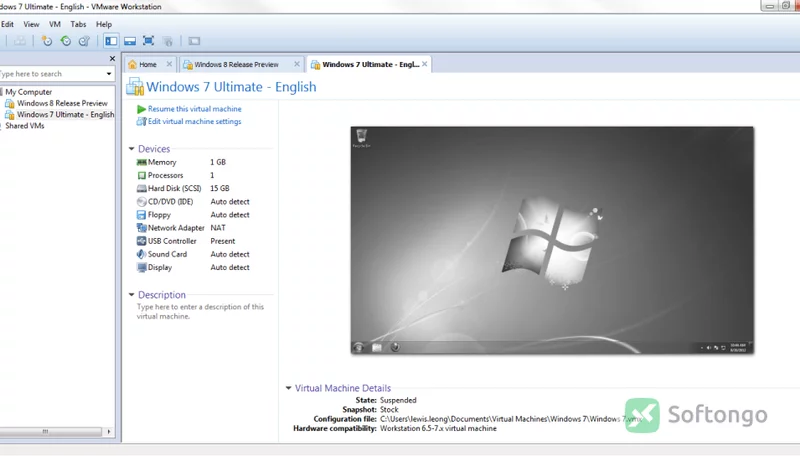
Task: Click the USB Controller icon
Action: click(x=141, y=241)
